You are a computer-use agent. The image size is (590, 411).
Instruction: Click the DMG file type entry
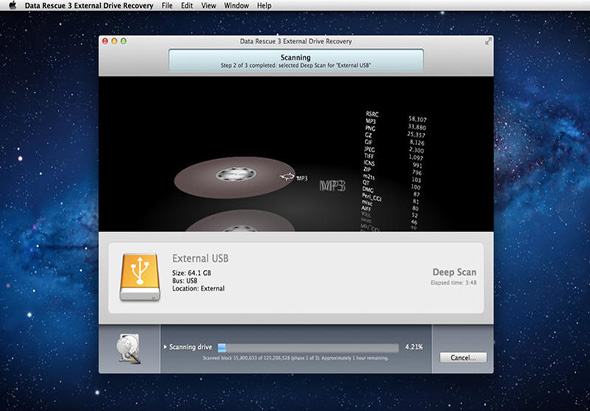pyautogui.click(x=368, y=190)
